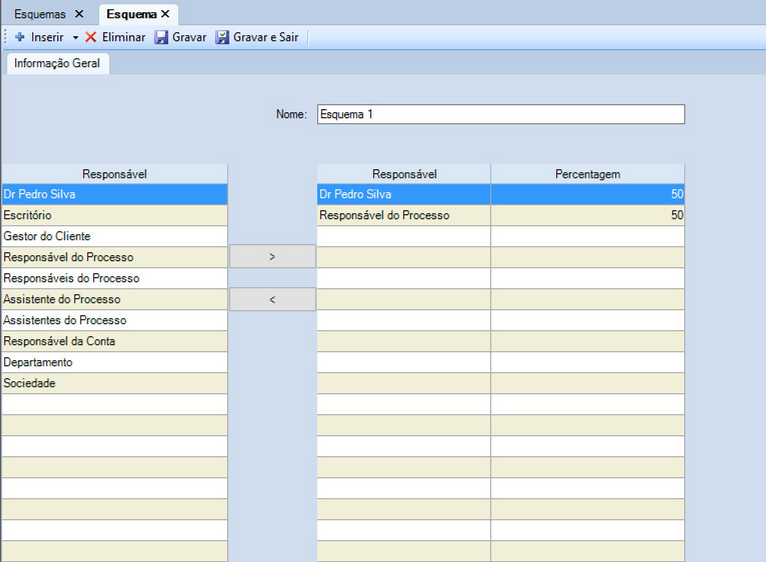Click the Inserir plus icon
The image size is (766, 562).
pos(20,37)
